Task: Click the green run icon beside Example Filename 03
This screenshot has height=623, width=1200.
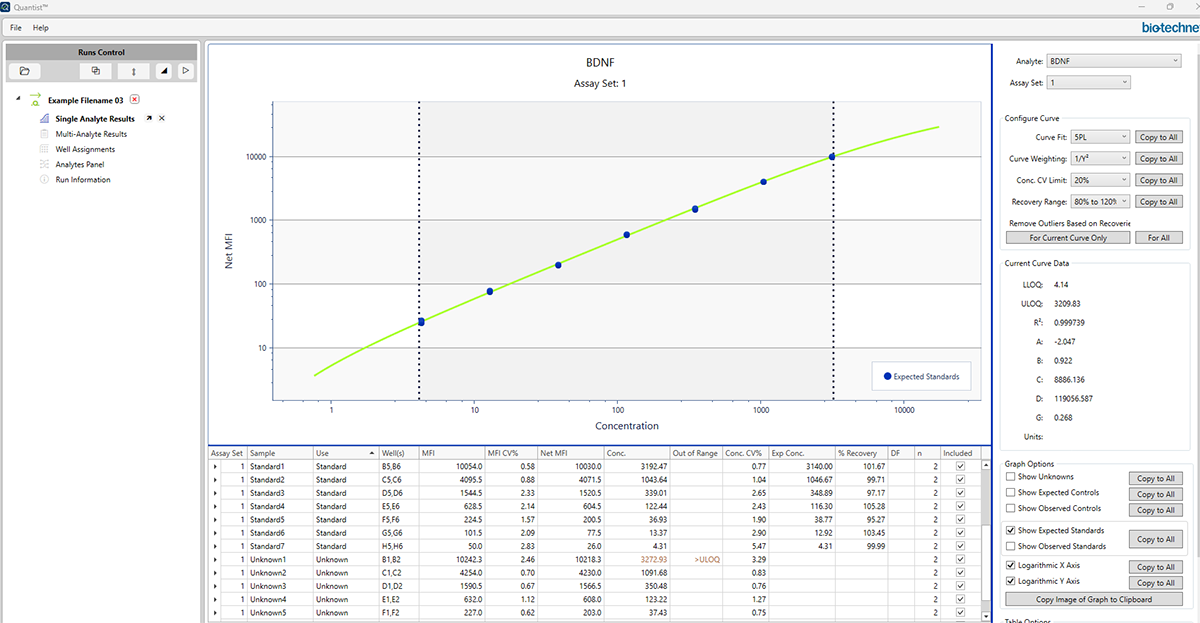Action: [36, 100]
